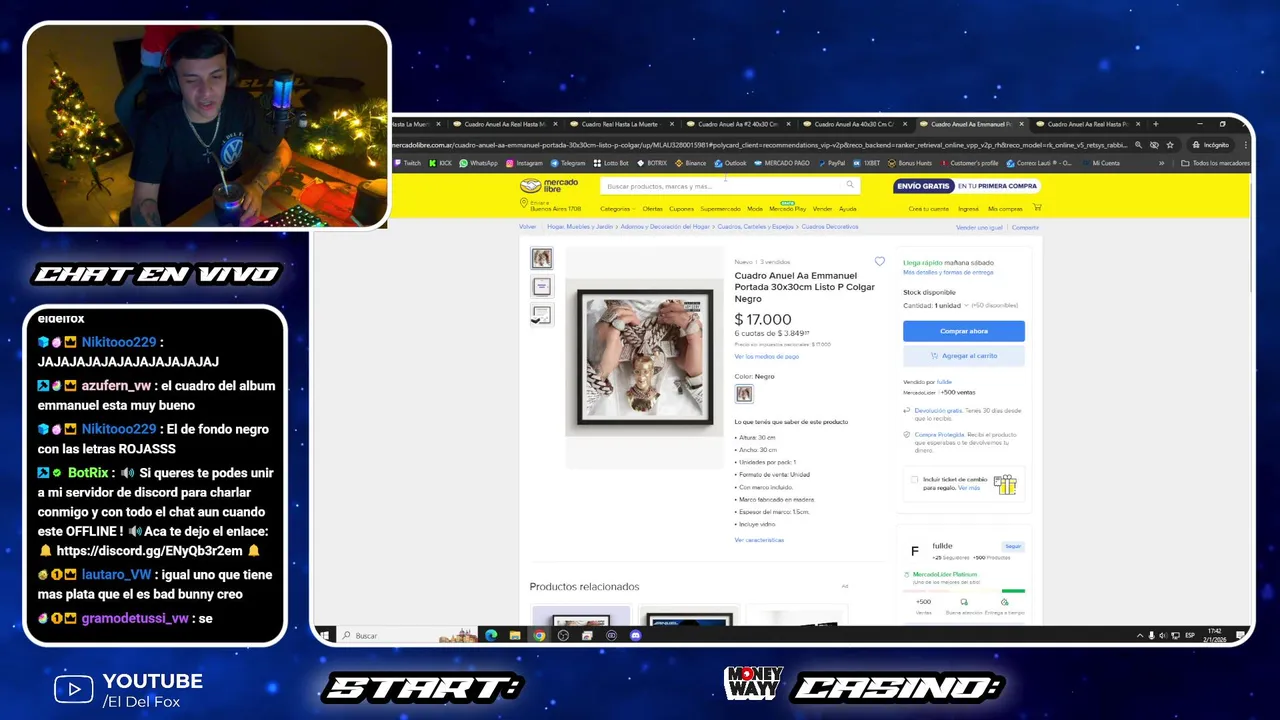Expand the Categorías dropdown
Screen dimensions: 1280x720
point(617,209)
